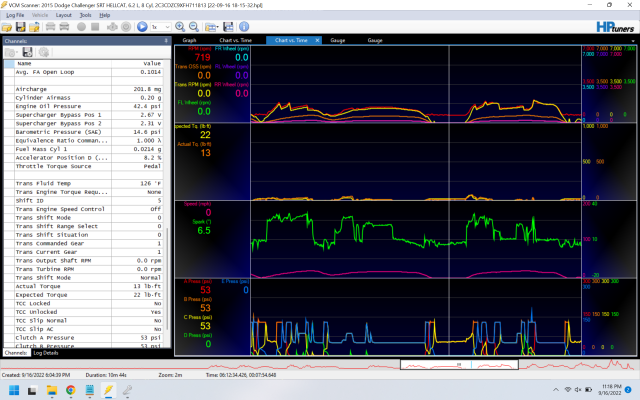Select the Throttle Torque Source row

point(83,166)
